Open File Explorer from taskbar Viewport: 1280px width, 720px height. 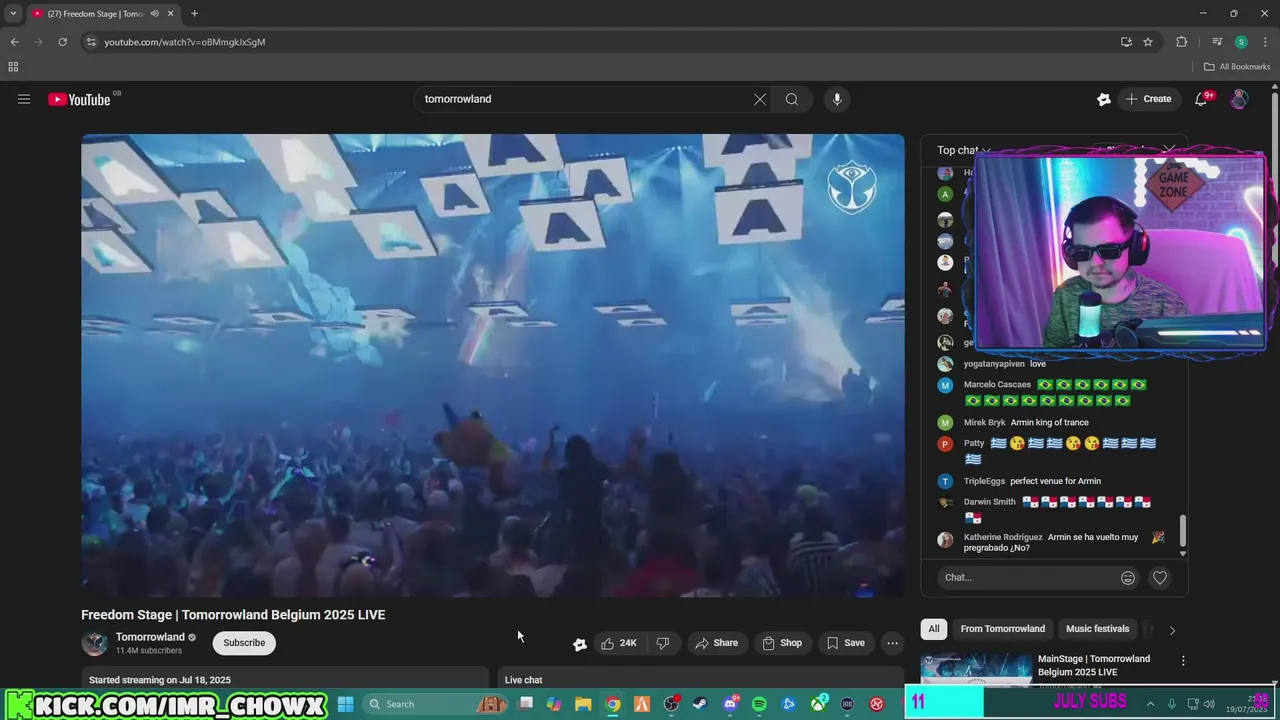click(583, 704)
